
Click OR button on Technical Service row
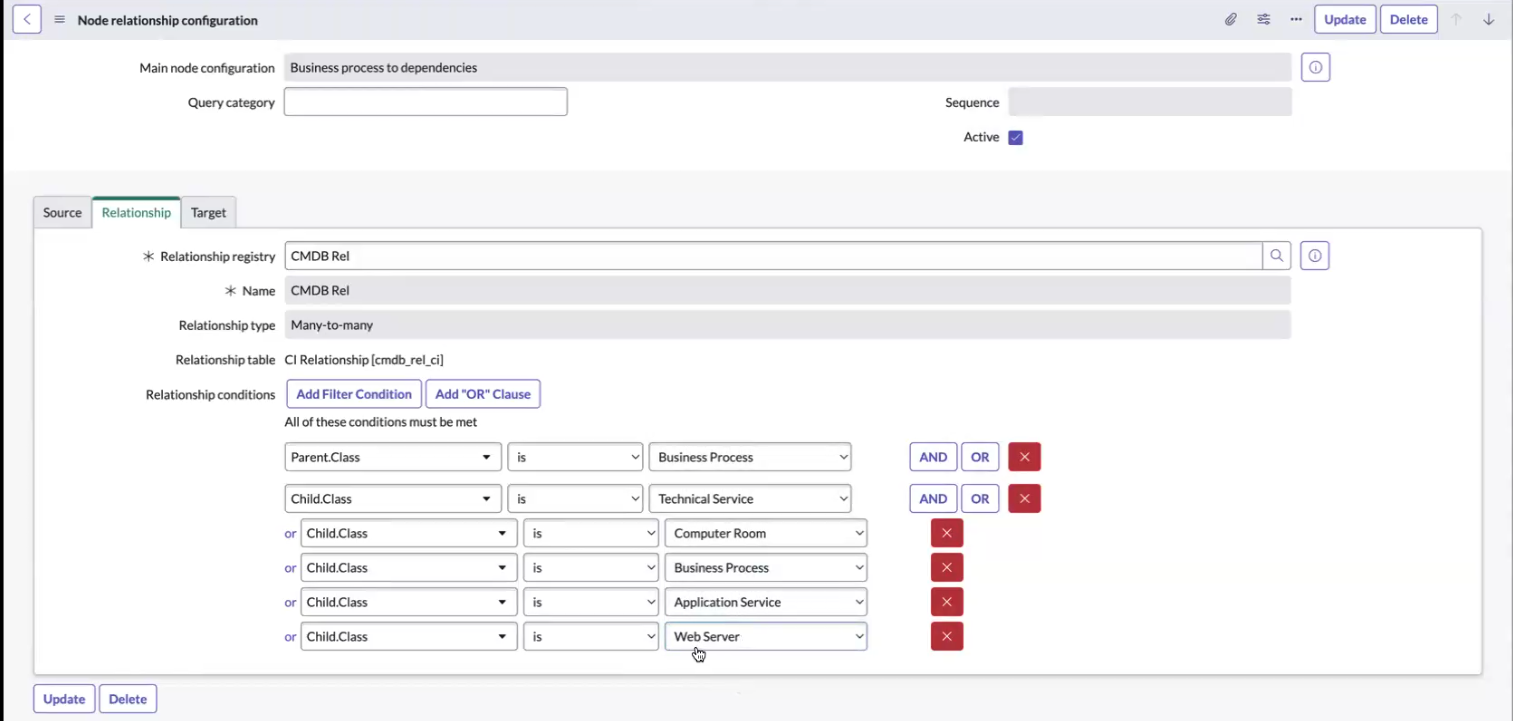click(980, 498)
